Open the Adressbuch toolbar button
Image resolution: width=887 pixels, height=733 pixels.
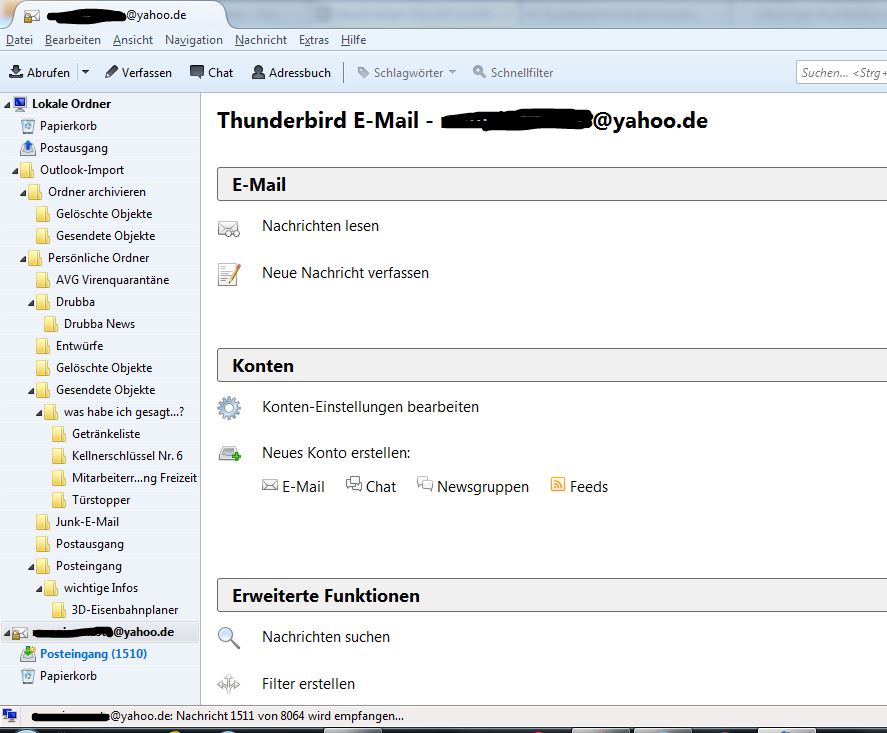[x=291, y=72]
